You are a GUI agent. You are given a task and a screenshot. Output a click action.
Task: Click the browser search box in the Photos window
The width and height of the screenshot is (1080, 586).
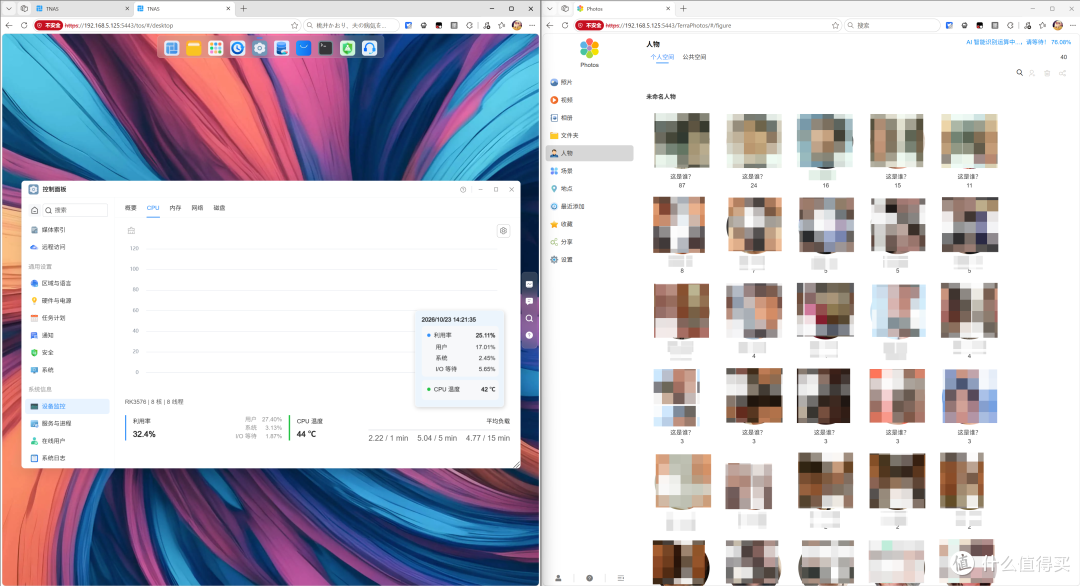892,25
